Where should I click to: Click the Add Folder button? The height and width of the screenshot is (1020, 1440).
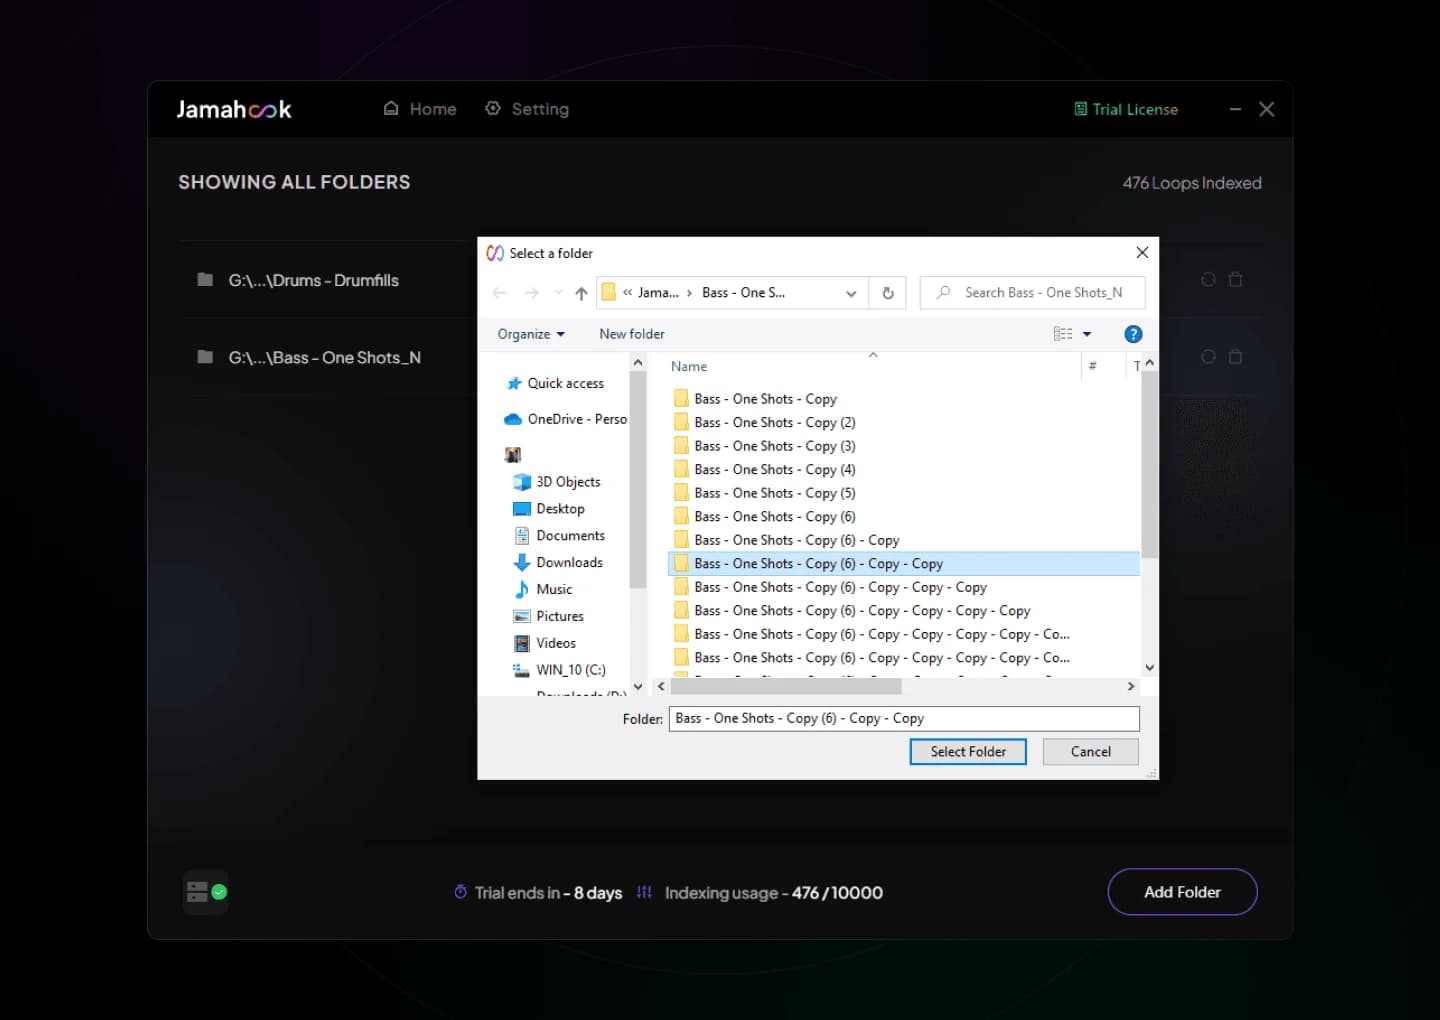pos(1182,892)
